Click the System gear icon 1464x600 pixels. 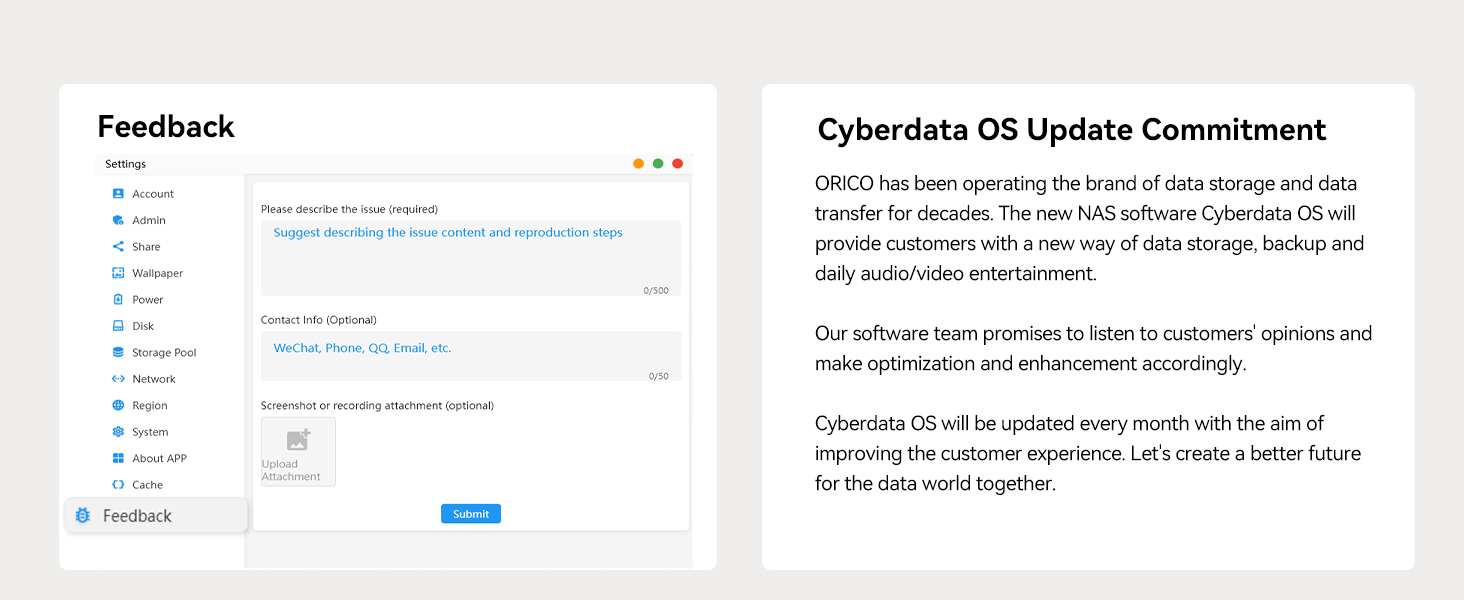[x=117, y=431]
